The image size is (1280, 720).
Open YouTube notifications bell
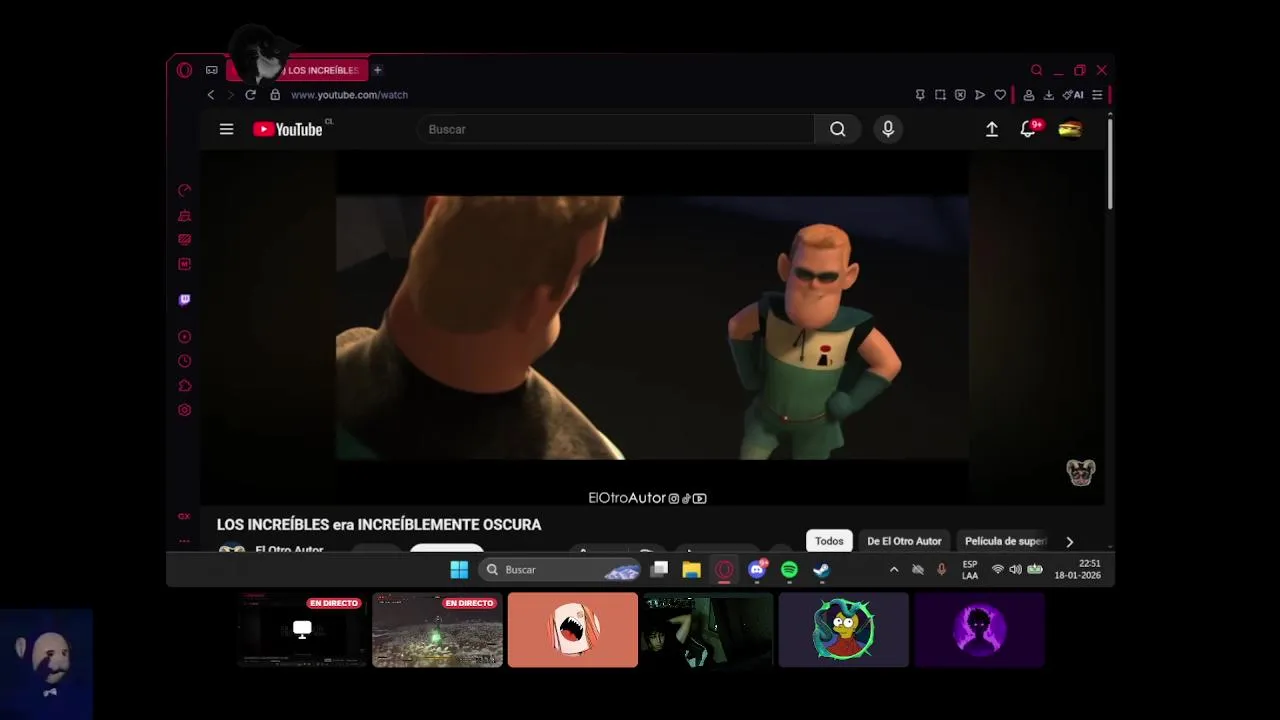pyautogui.click(x=1028, y=129)
